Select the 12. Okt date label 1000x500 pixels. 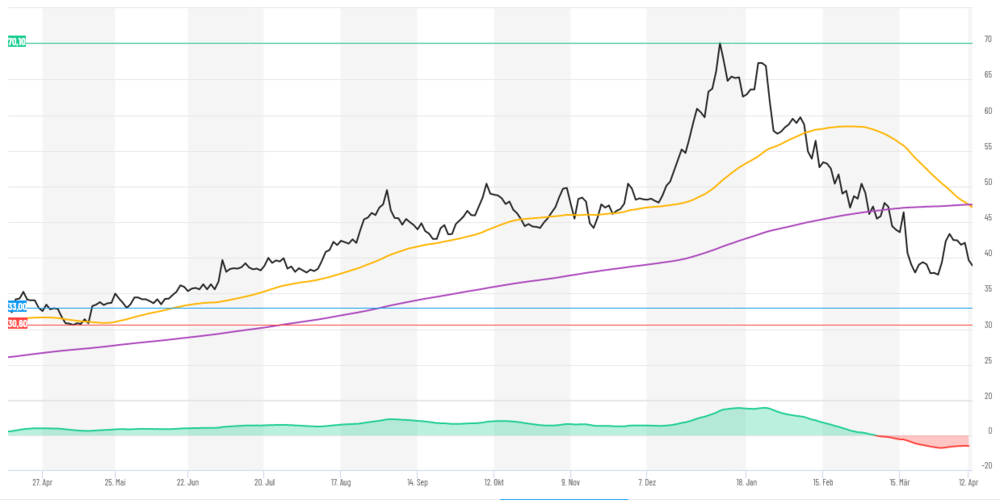pos(494,482)
